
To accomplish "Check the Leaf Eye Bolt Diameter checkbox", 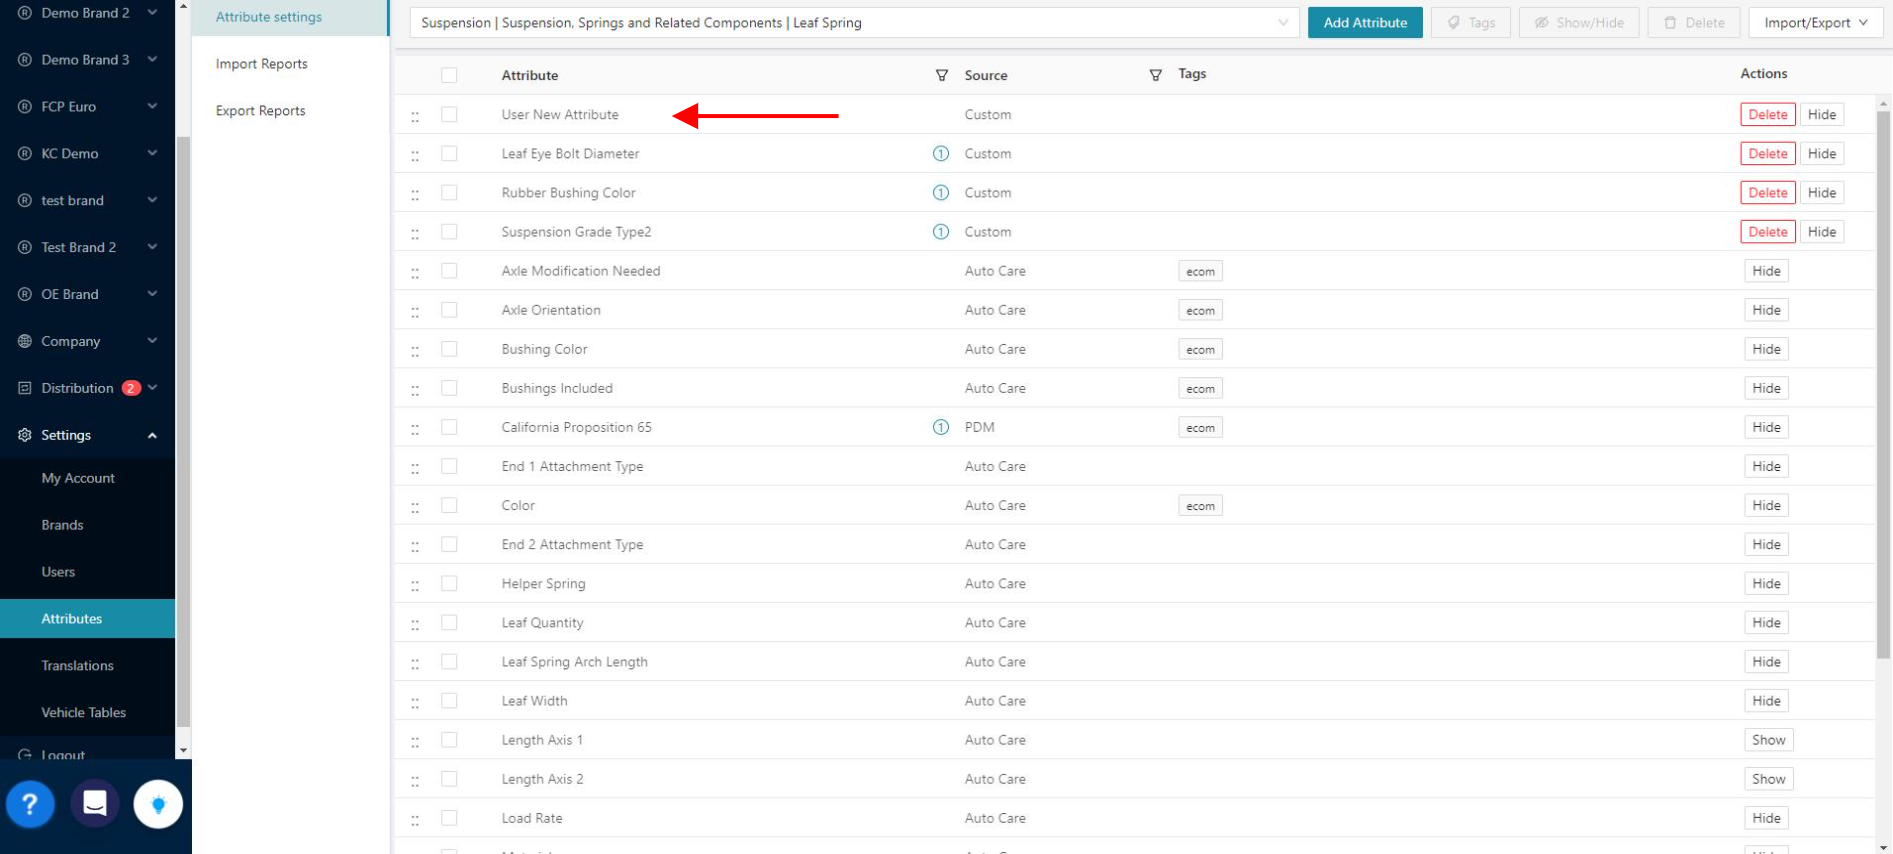I will [x=449, y=153].
